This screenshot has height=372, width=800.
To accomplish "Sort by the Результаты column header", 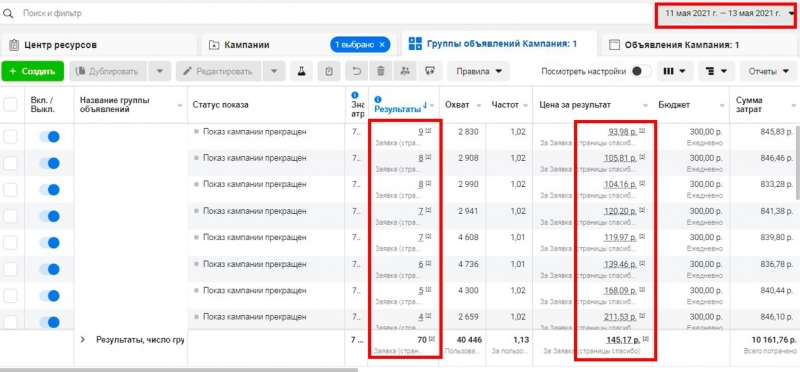I will pyautogui.click(x=398, y=109).
